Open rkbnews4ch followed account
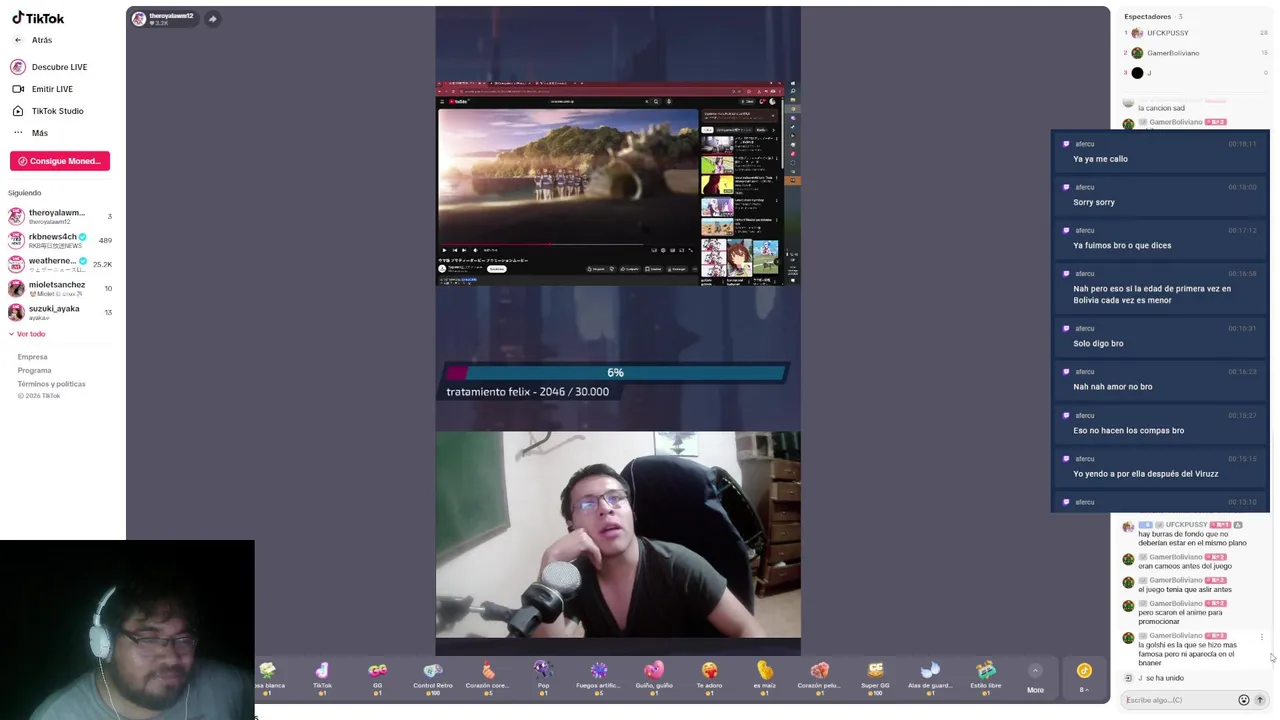The width and height of the screenshot is (1280, 720). (60, 240)
